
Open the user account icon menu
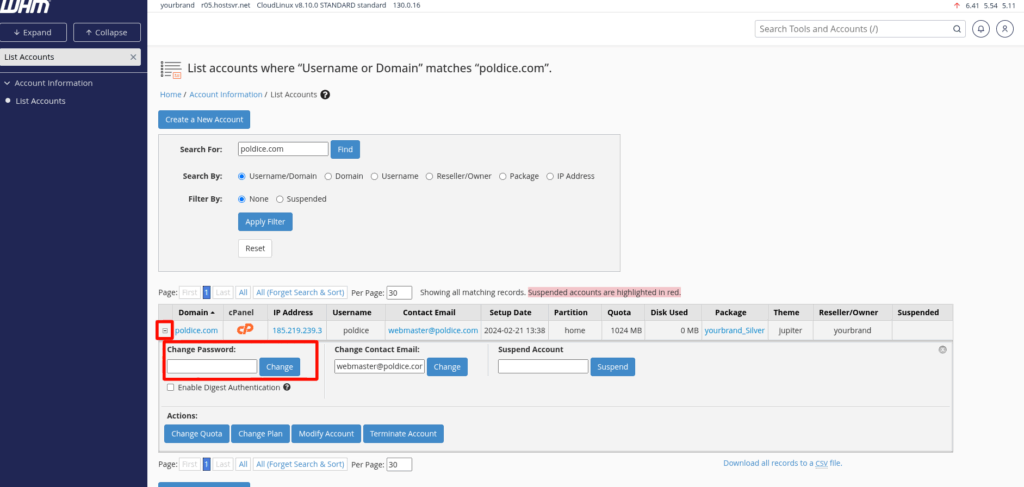point(1005,29)
